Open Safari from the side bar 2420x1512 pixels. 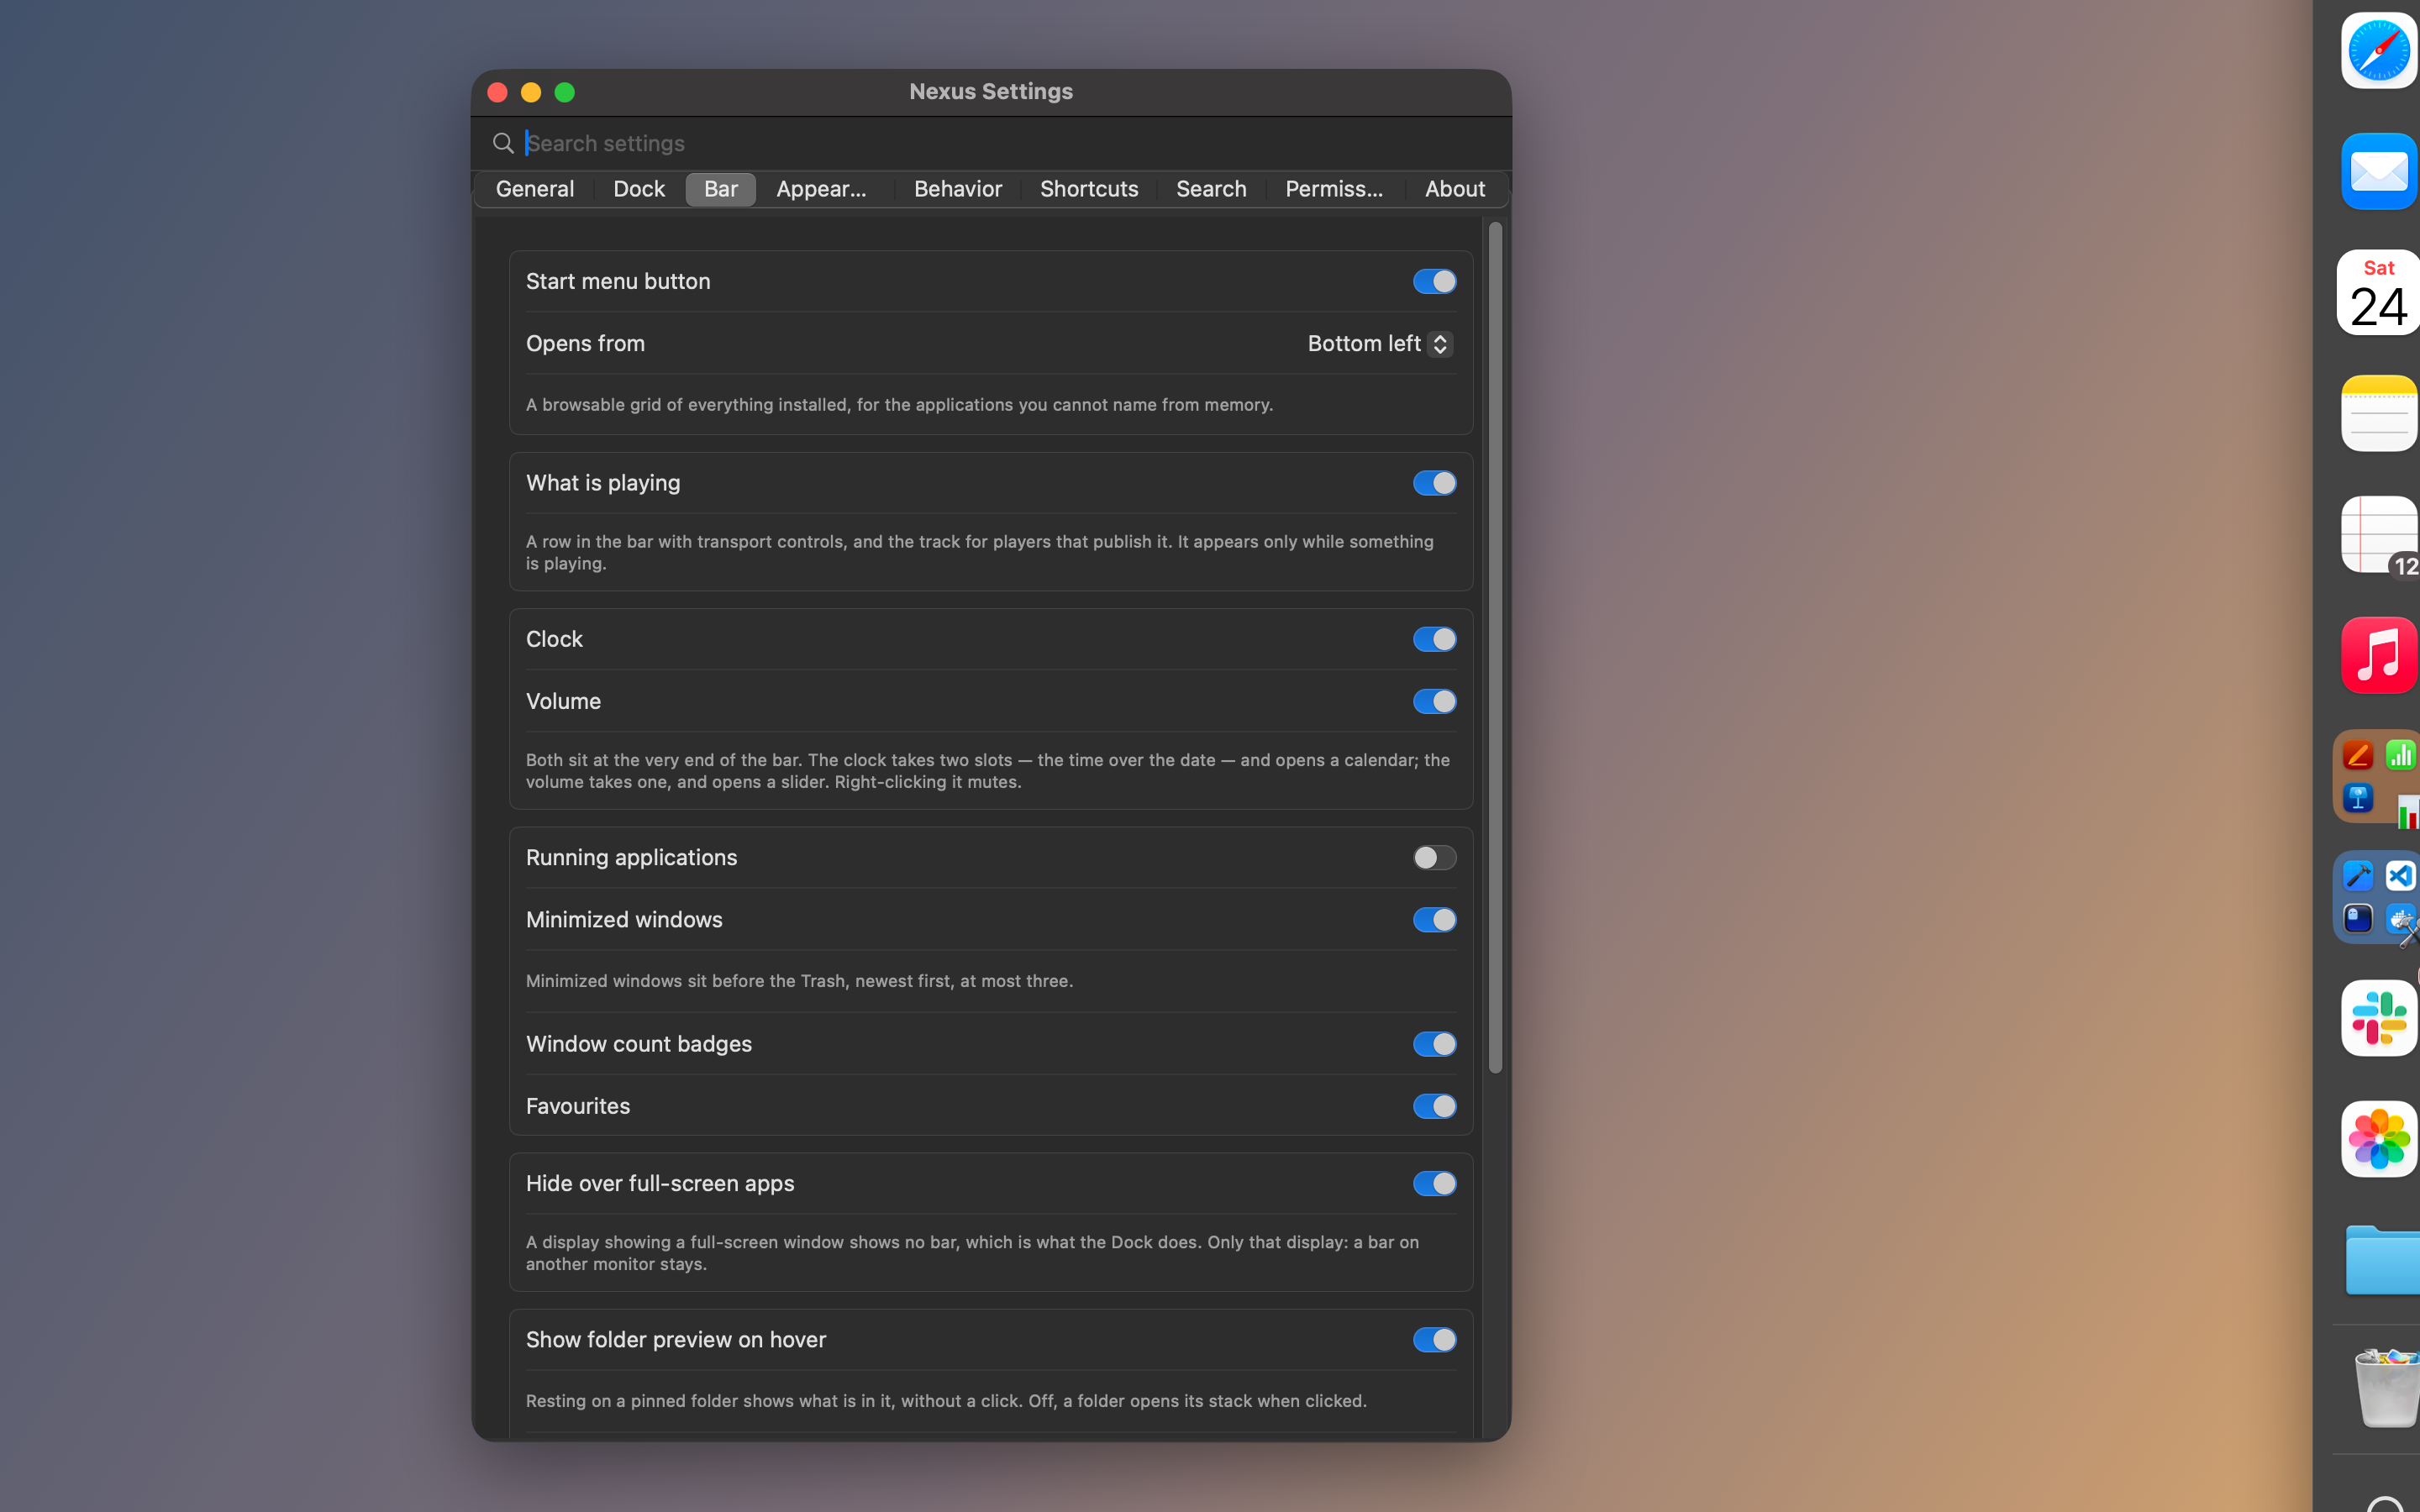click(2379, 50)
